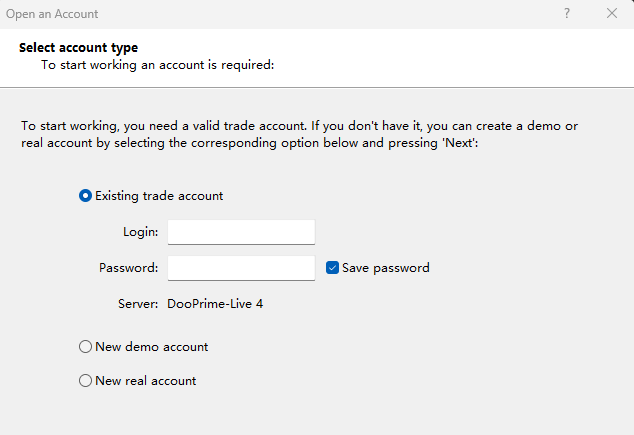
Task: Click the New real account label text
Action: click(x=145, y=381)
